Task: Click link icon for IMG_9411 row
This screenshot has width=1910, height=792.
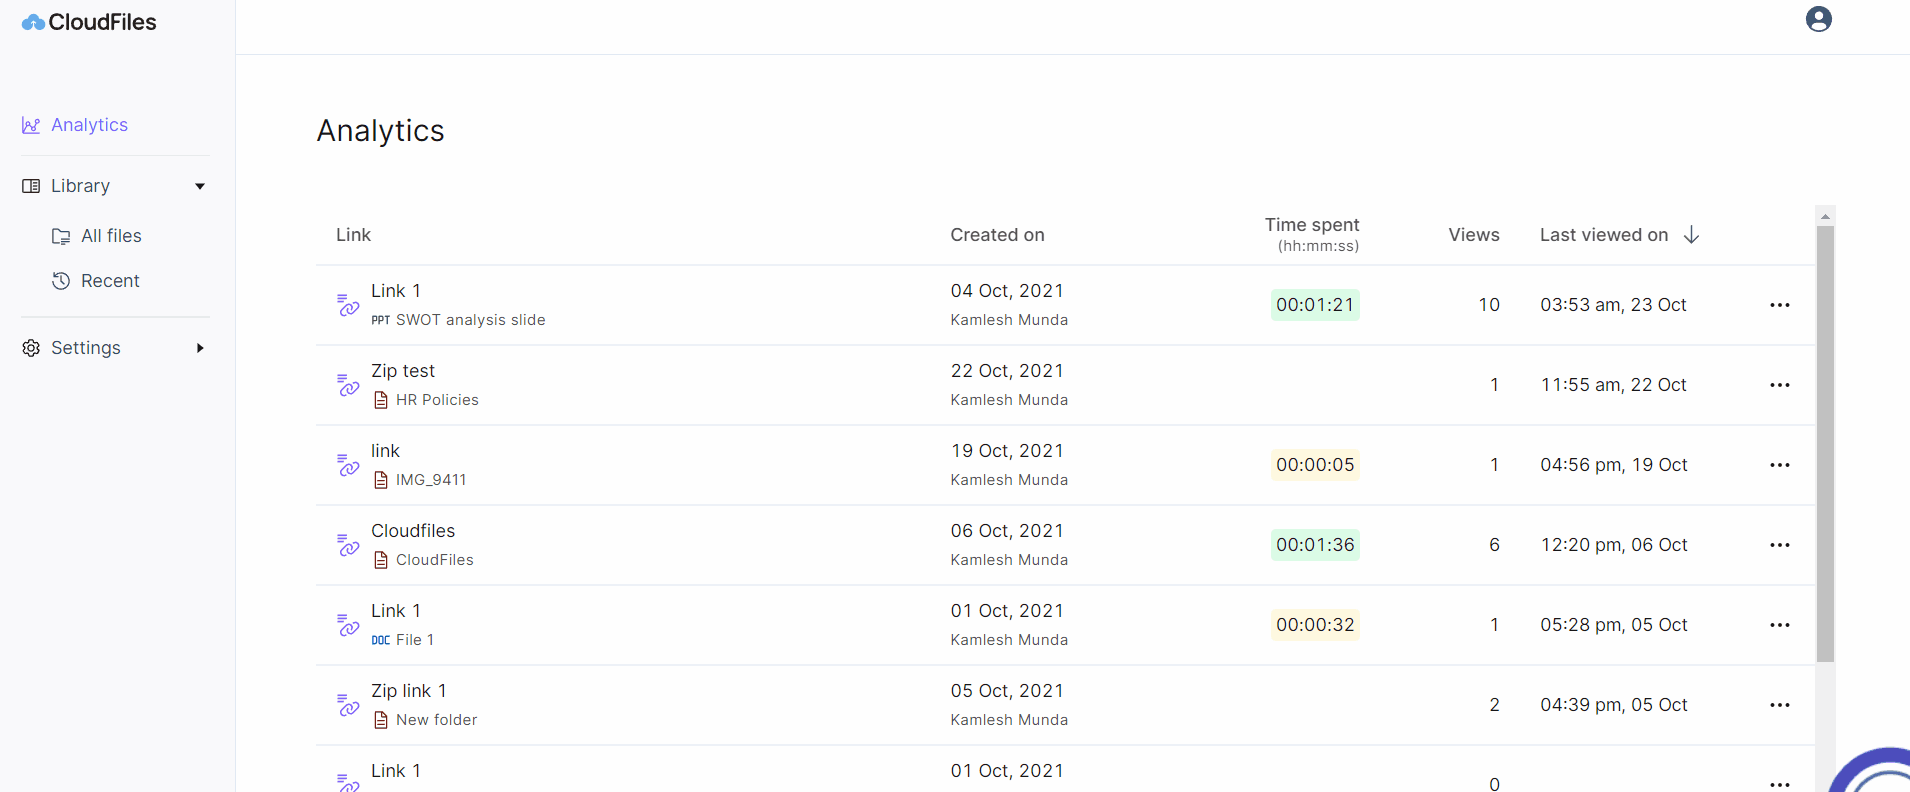Action: (348, 465)
